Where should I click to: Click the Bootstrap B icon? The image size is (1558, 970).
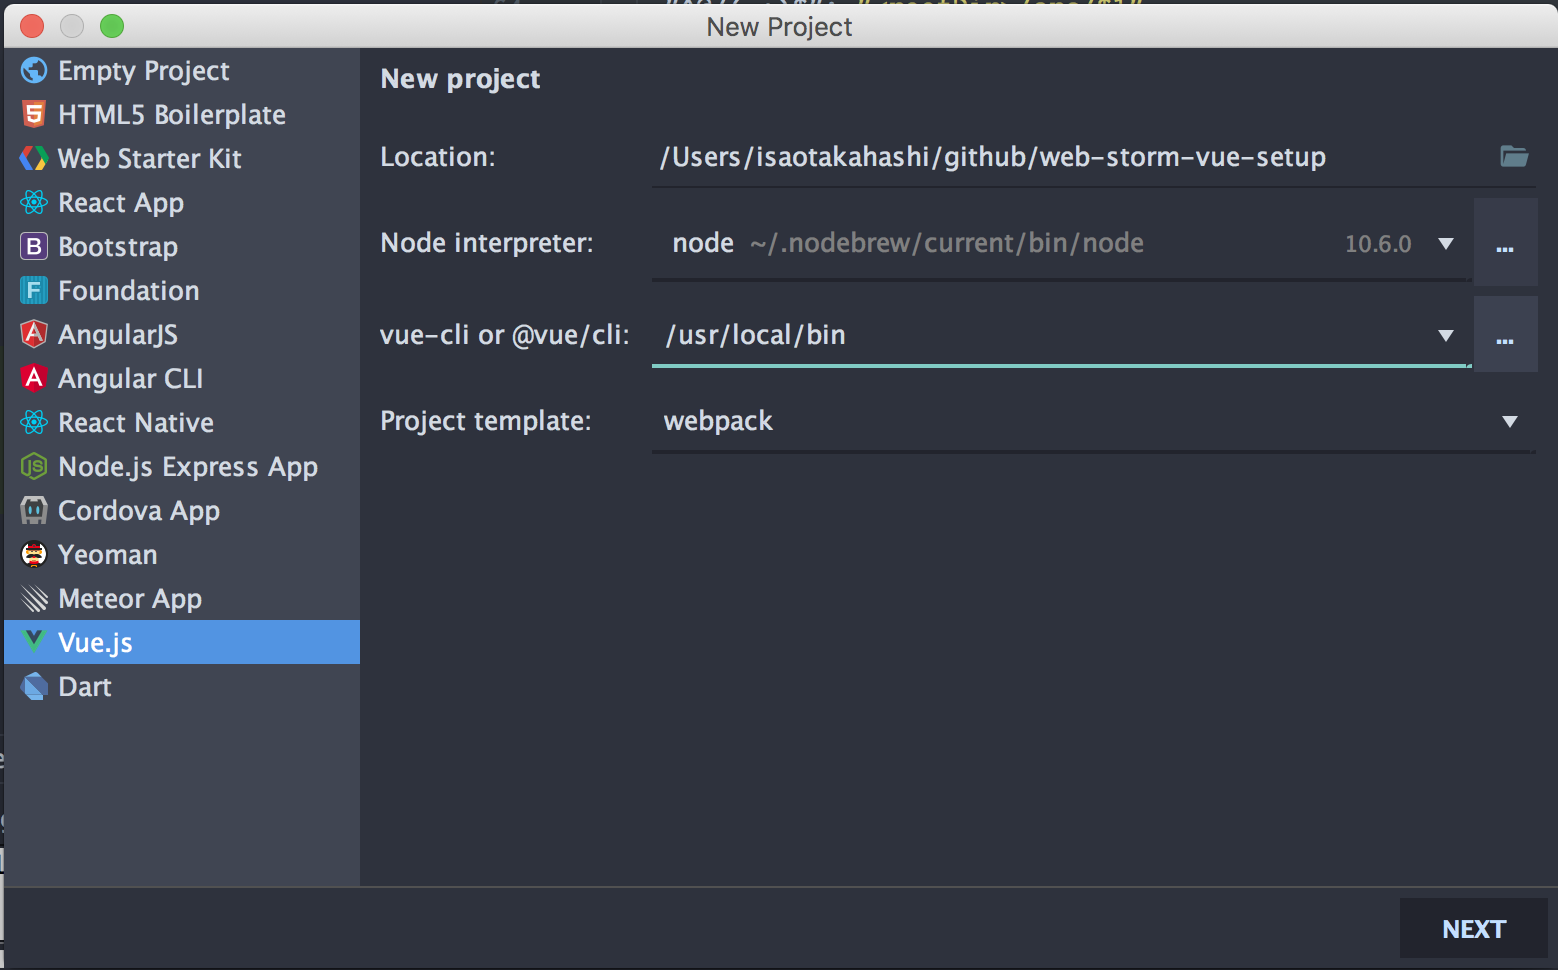(x=34, y=247)
